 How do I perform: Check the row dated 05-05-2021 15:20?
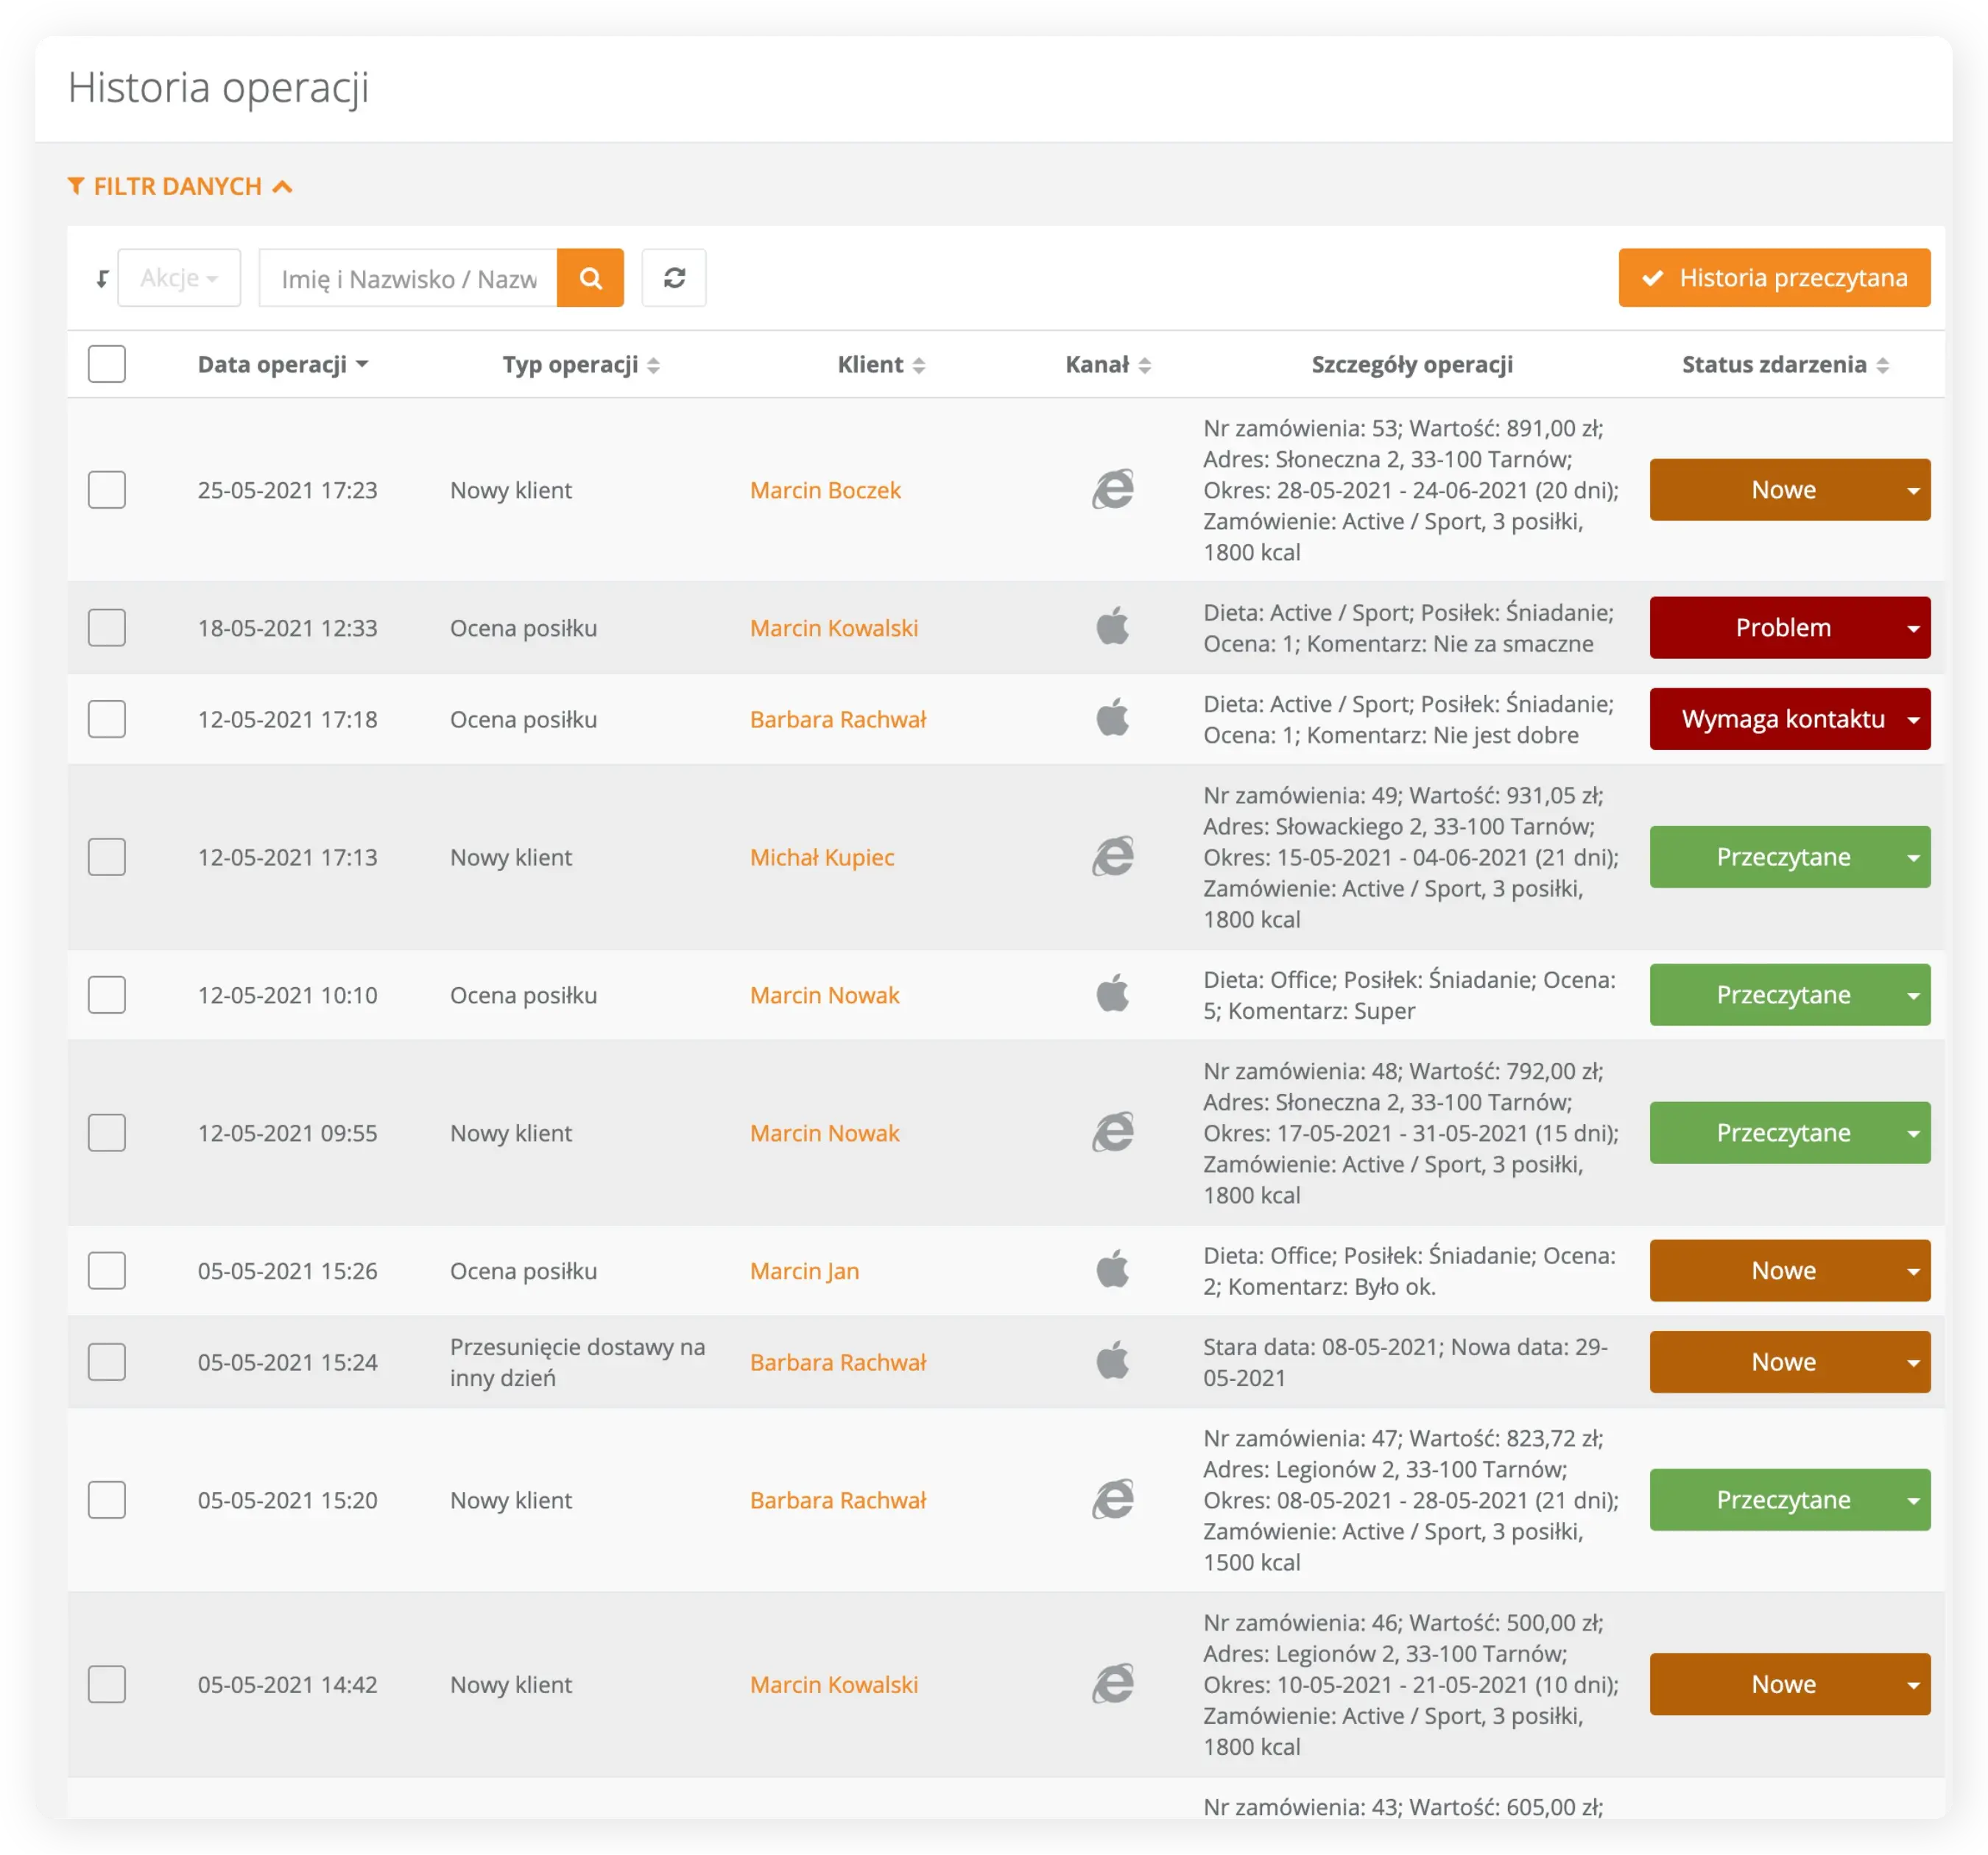(107, 1500)
